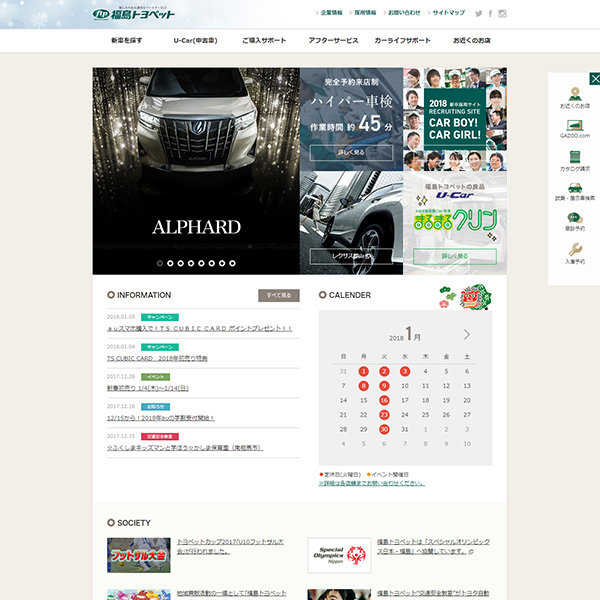Open the Facebook social icon
The image size is (600, 600).
(490, 14)
